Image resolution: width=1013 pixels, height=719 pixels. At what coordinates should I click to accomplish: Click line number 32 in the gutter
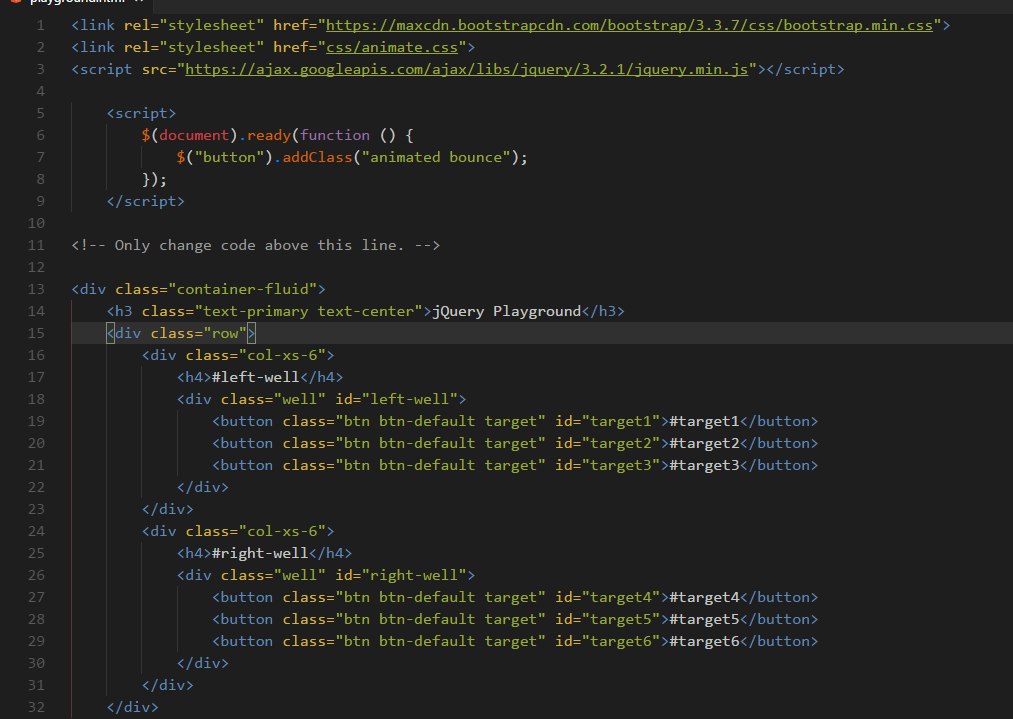(x=36, y=707)
